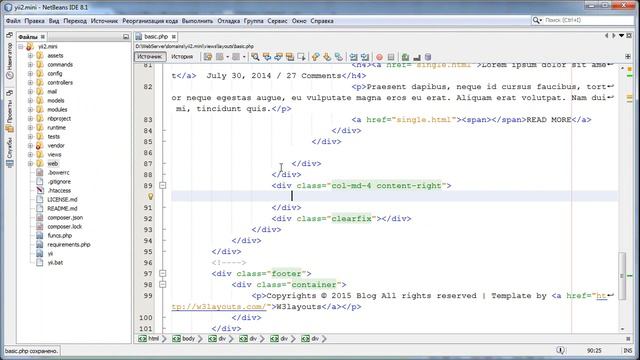This screenshot has height=360, width=640.
Task: Click the black bar-shaped toolbar icon
Action: click(x=417, y=57)
